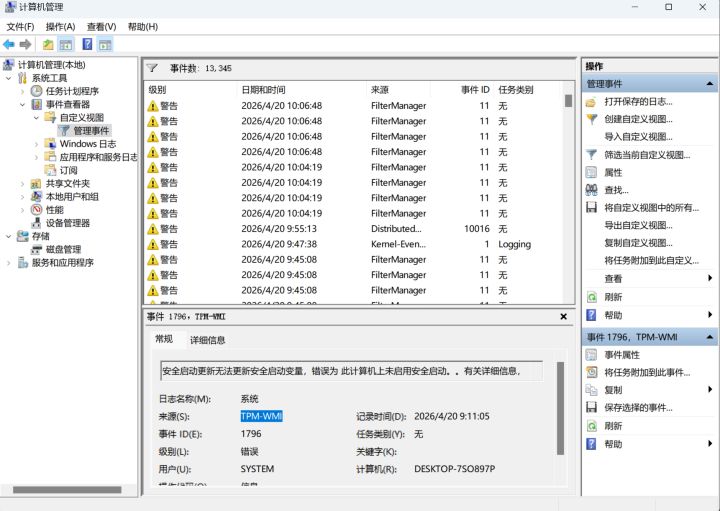The image size is (720, 511).
Task: Click 事件属性 action
Action: 622,355
